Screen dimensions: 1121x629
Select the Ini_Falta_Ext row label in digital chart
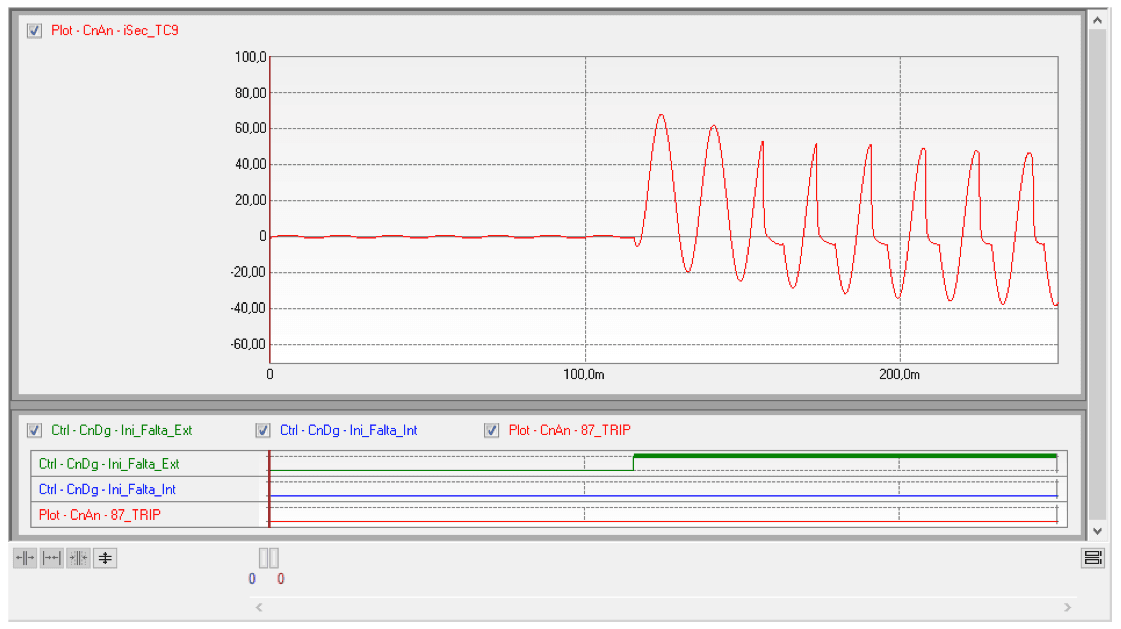coord(108,464)
